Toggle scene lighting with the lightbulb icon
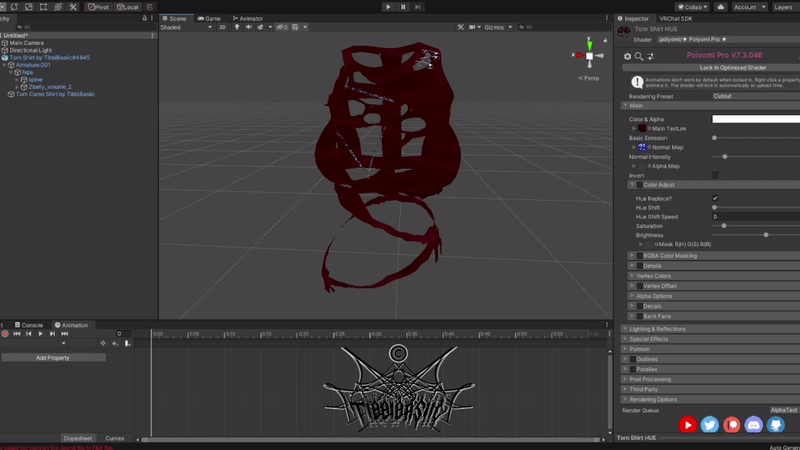This screenshot has width=800, height=450. coord(236,27)
